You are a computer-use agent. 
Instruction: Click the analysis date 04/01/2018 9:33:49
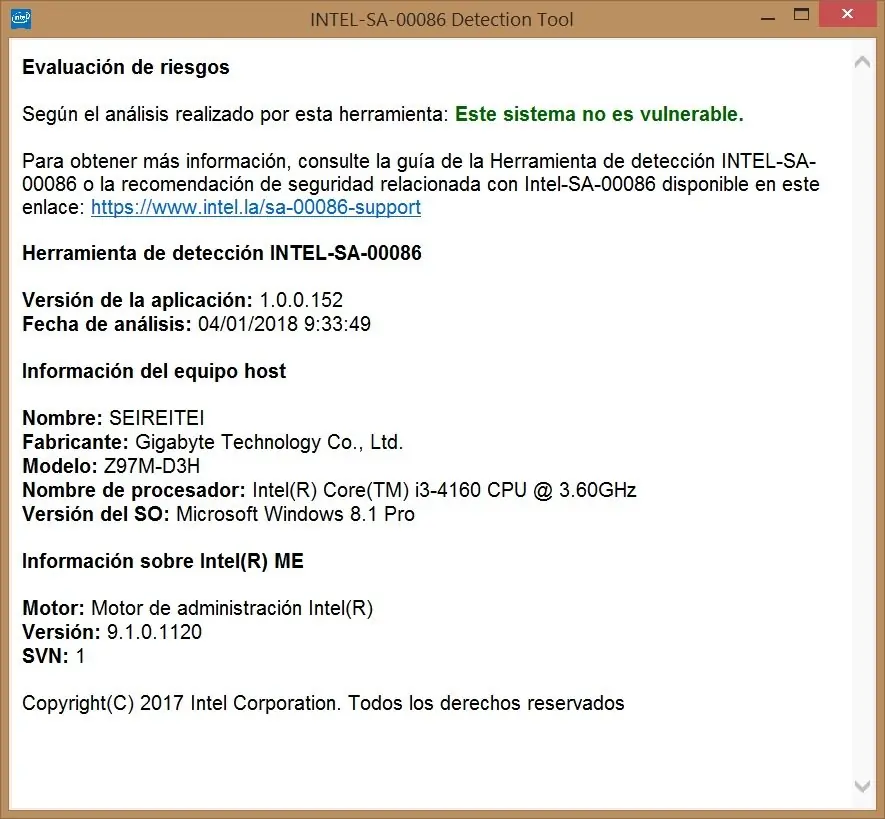pyautogui.click(x=284, y=324)
